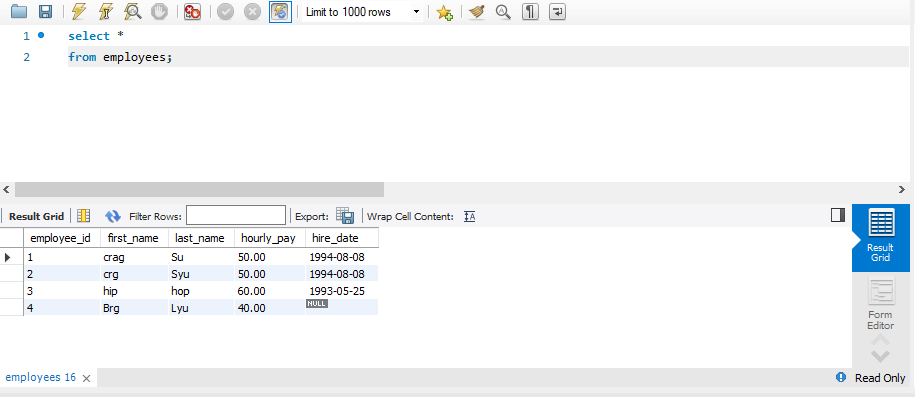Stop query execution hand icon
The width and height of the screenshot is (915, 397).
coord(159,11)
